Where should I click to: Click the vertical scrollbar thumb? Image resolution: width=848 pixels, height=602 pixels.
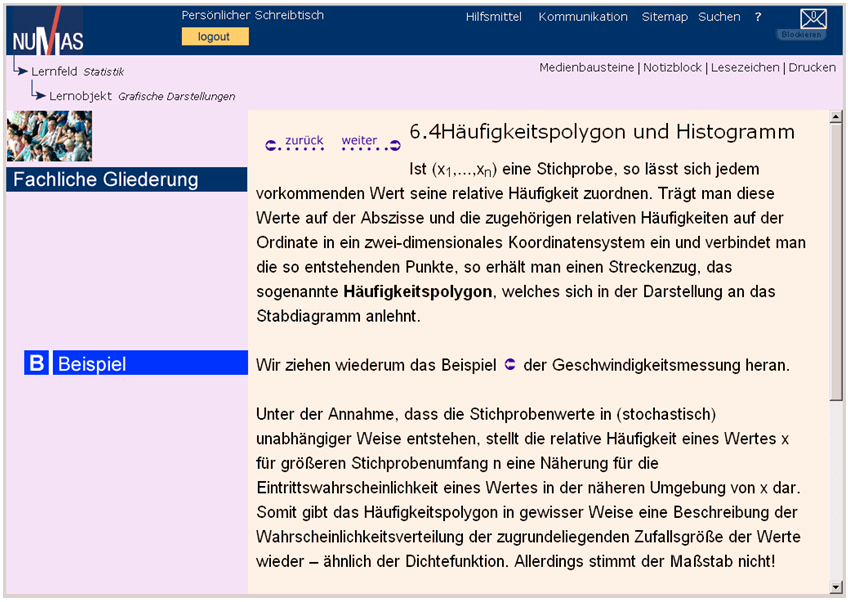(x=836, y=261)
